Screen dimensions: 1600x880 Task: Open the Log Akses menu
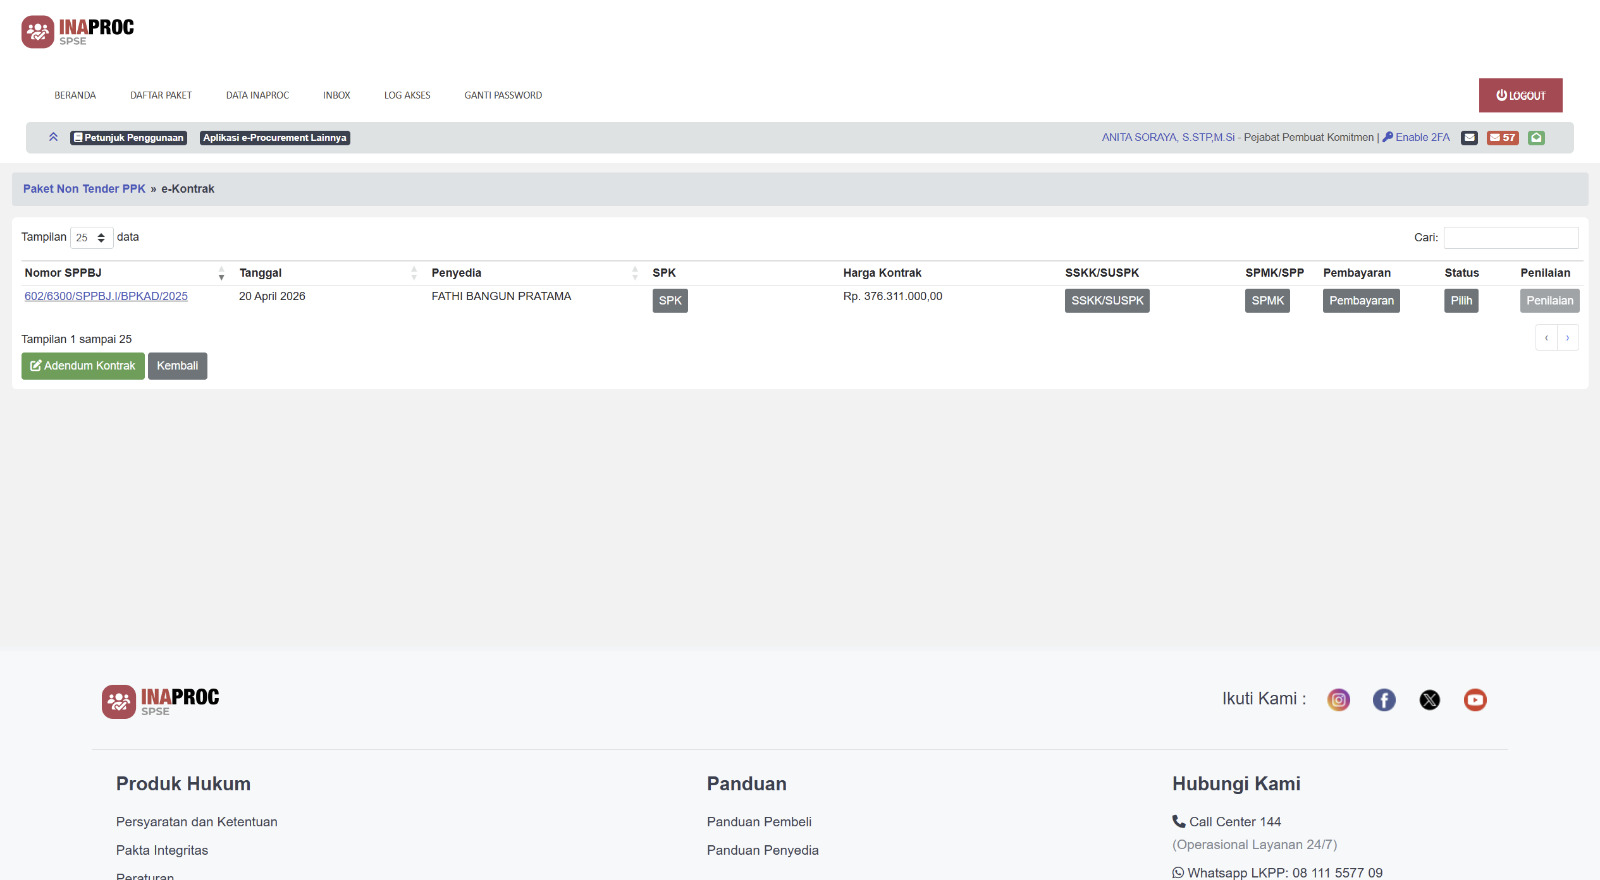coord(407,96)
